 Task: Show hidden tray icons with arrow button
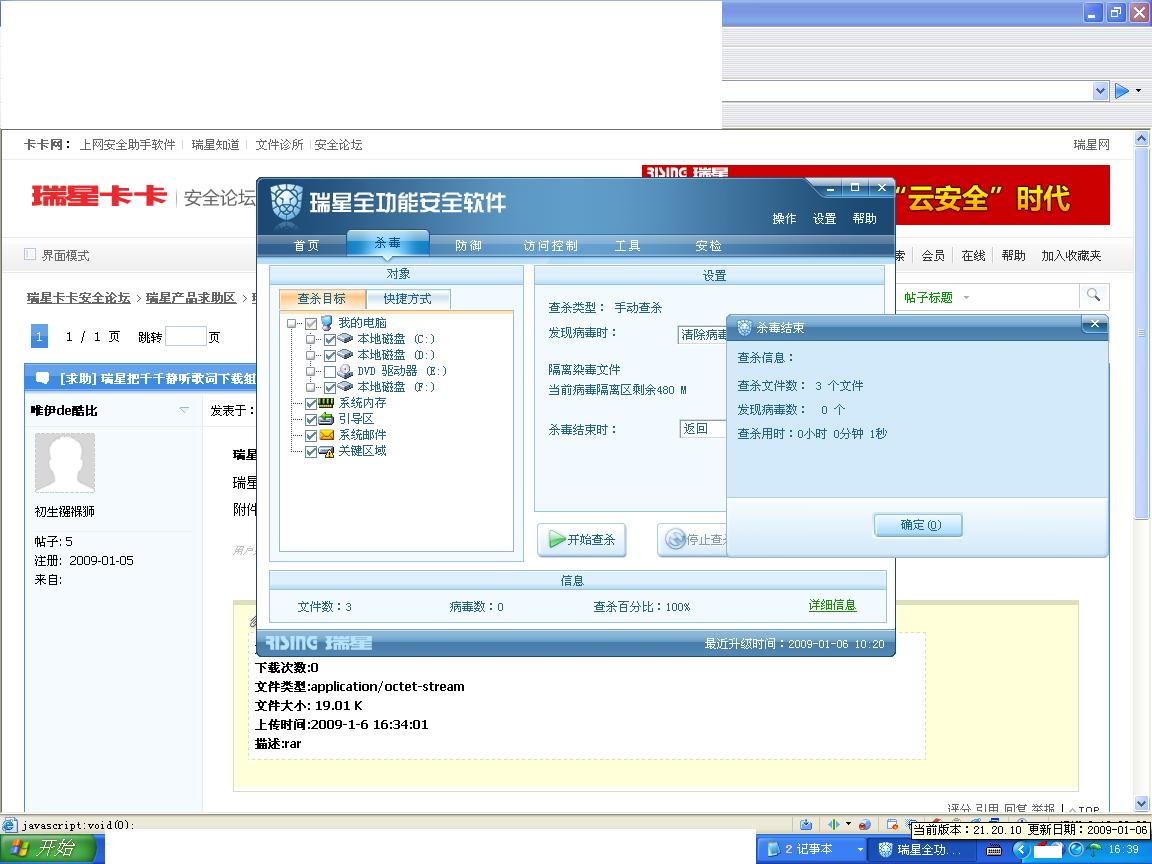click(1020, 849)
